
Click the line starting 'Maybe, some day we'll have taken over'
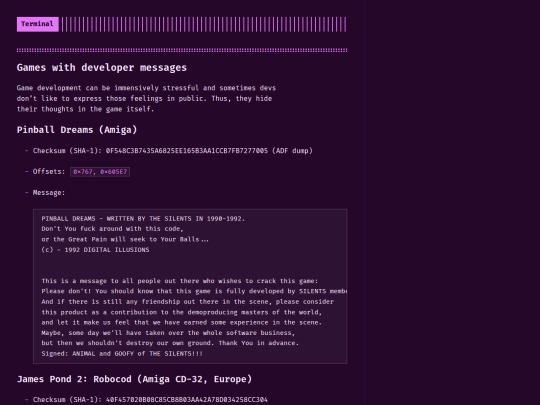coord(168,333)
